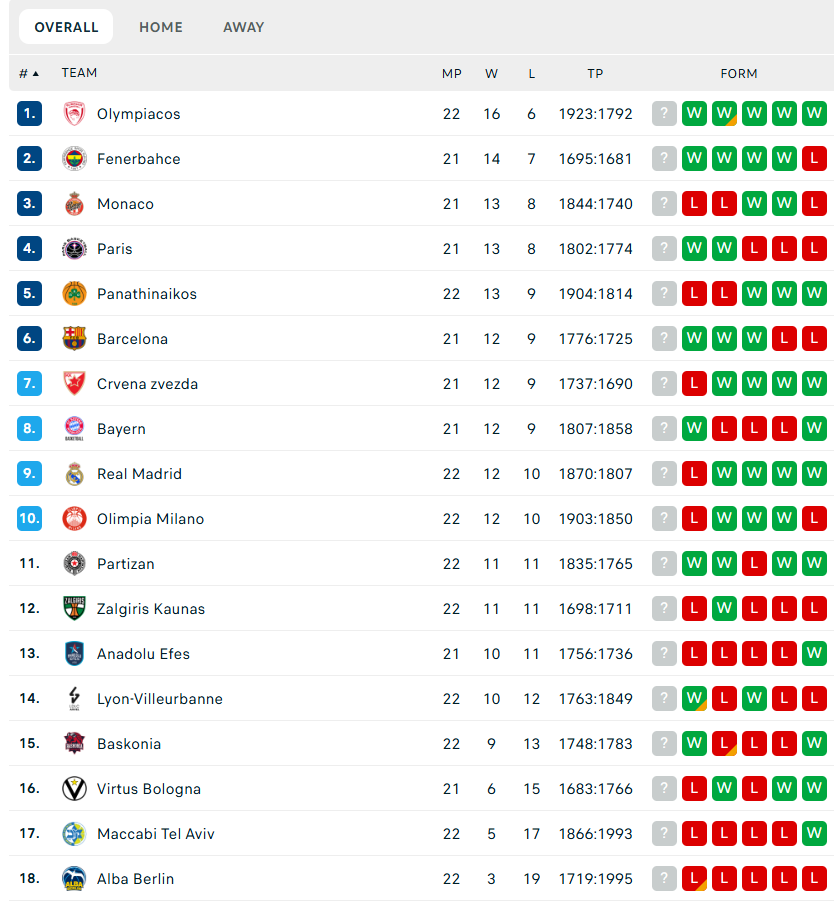Click the Fenerbahce club crest
Image resolution: width=834 pixels, height=908 pixels.
(x=74, y=159)
